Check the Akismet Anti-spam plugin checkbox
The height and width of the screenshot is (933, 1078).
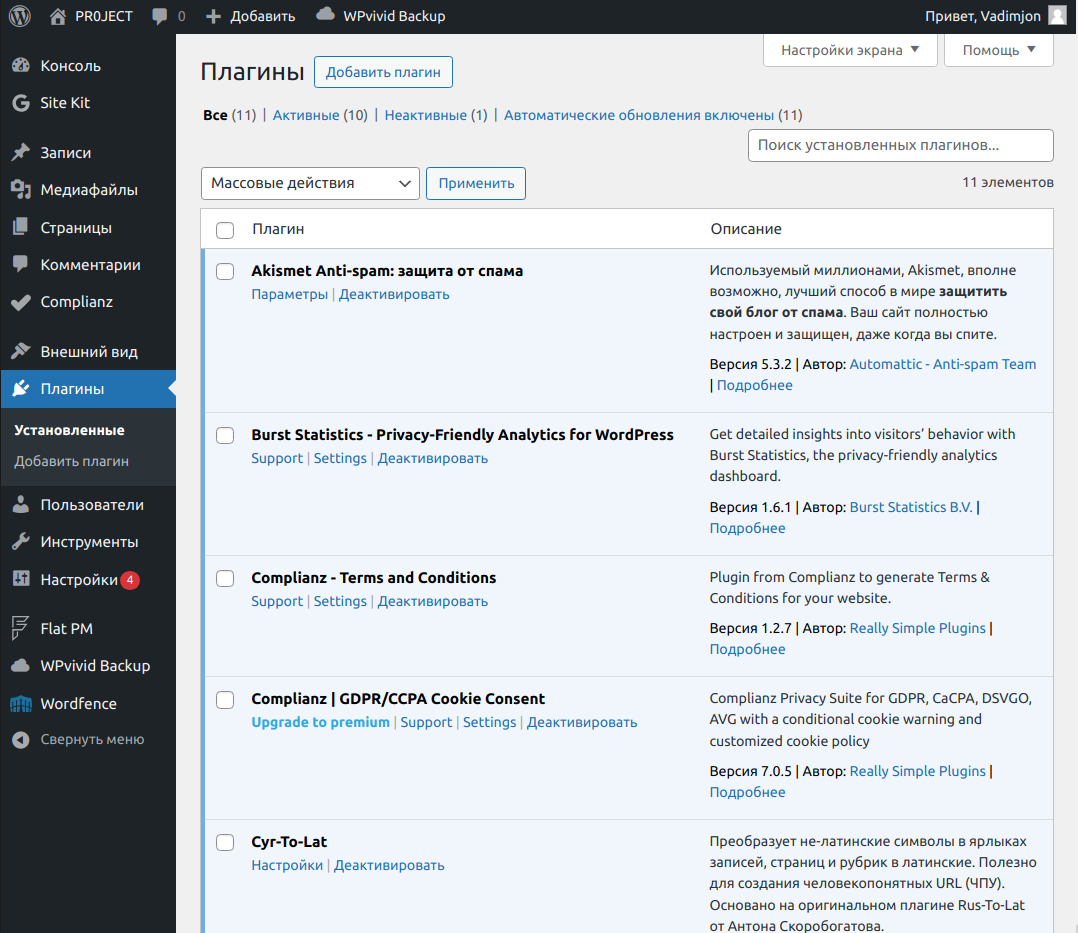click(x=225, y=271)
